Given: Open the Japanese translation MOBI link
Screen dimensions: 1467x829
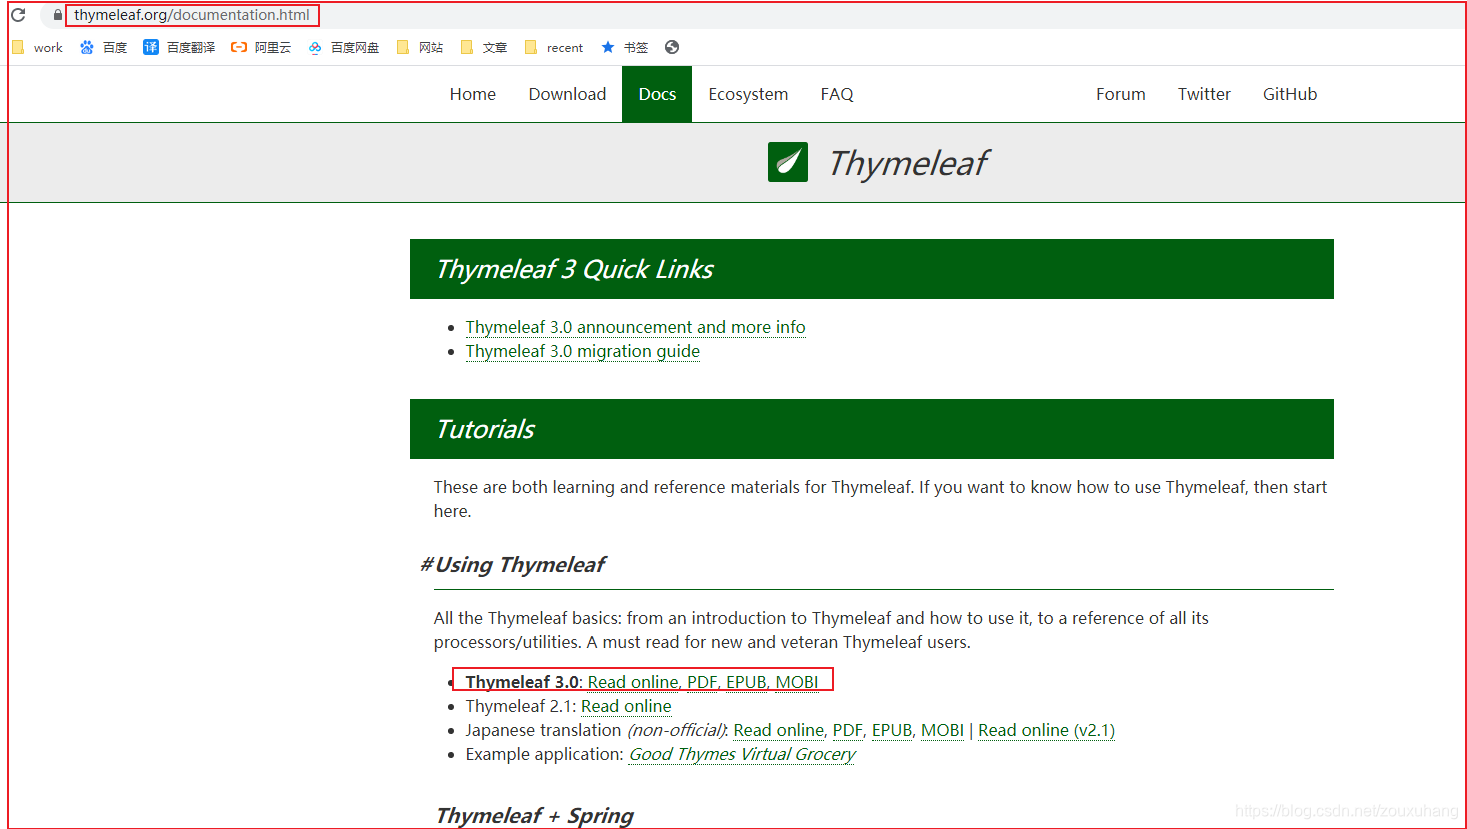Looking at the screenshot, I should click(942, 730).
